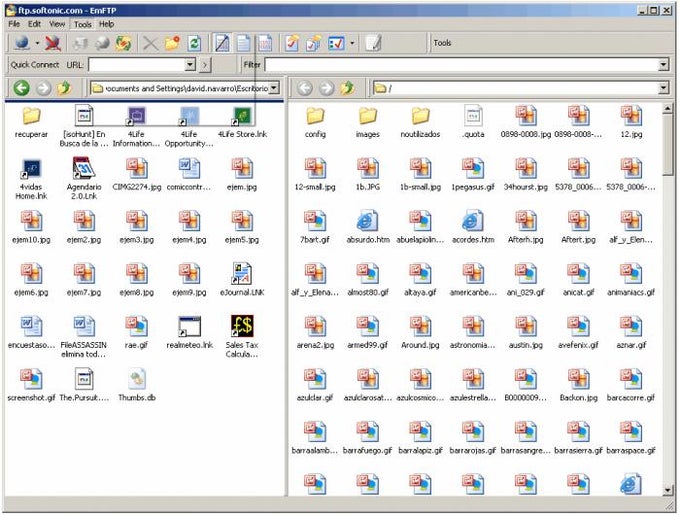Click the synchronize folders icon with orange arrows
The image size is (680, 515).
(x=123, y=43)
